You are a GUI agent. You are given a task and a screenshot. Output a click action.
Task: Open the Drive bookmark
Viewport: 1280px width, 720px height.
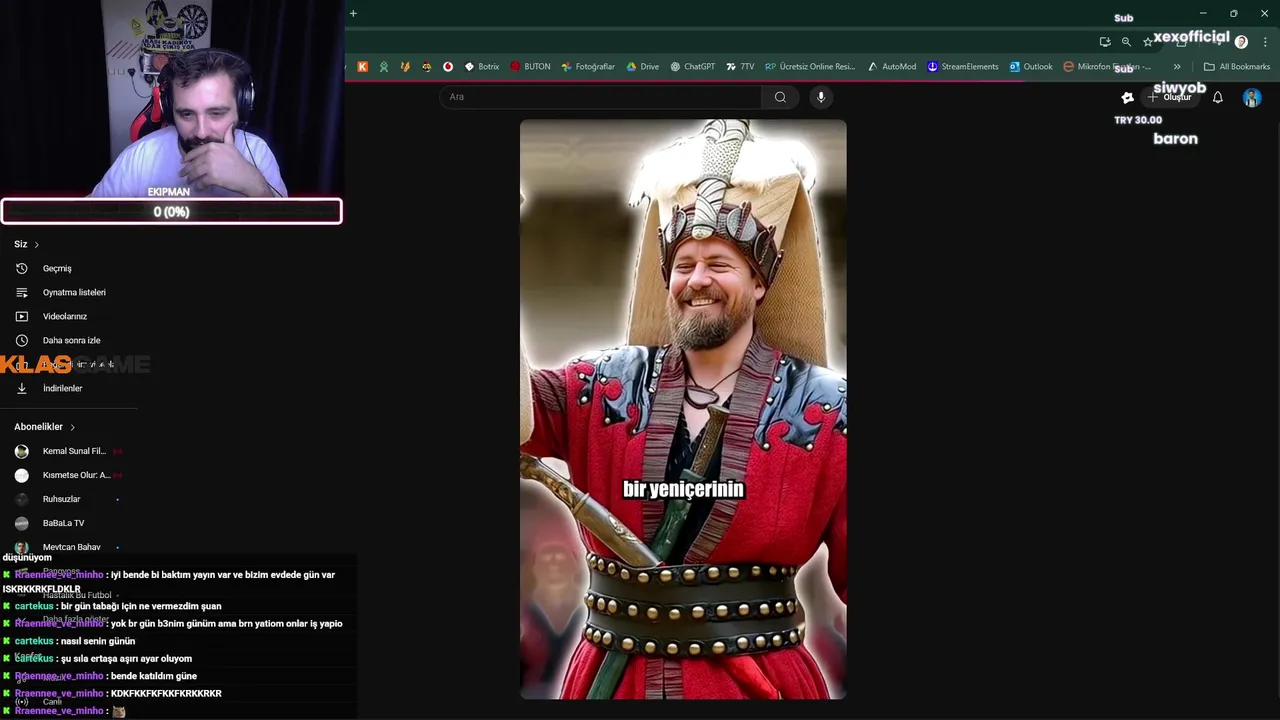pos(642,67)
